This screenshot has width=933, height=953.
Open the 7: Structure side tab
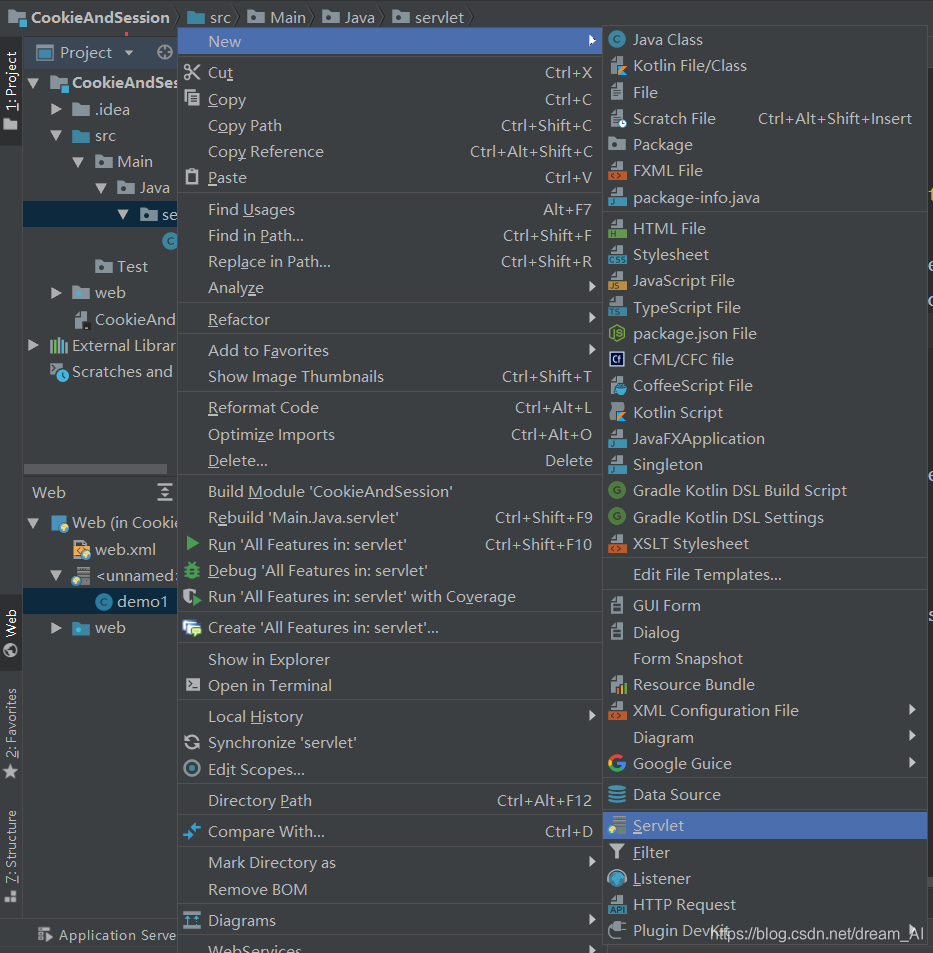pyautogui.click(x=11, y=856)
